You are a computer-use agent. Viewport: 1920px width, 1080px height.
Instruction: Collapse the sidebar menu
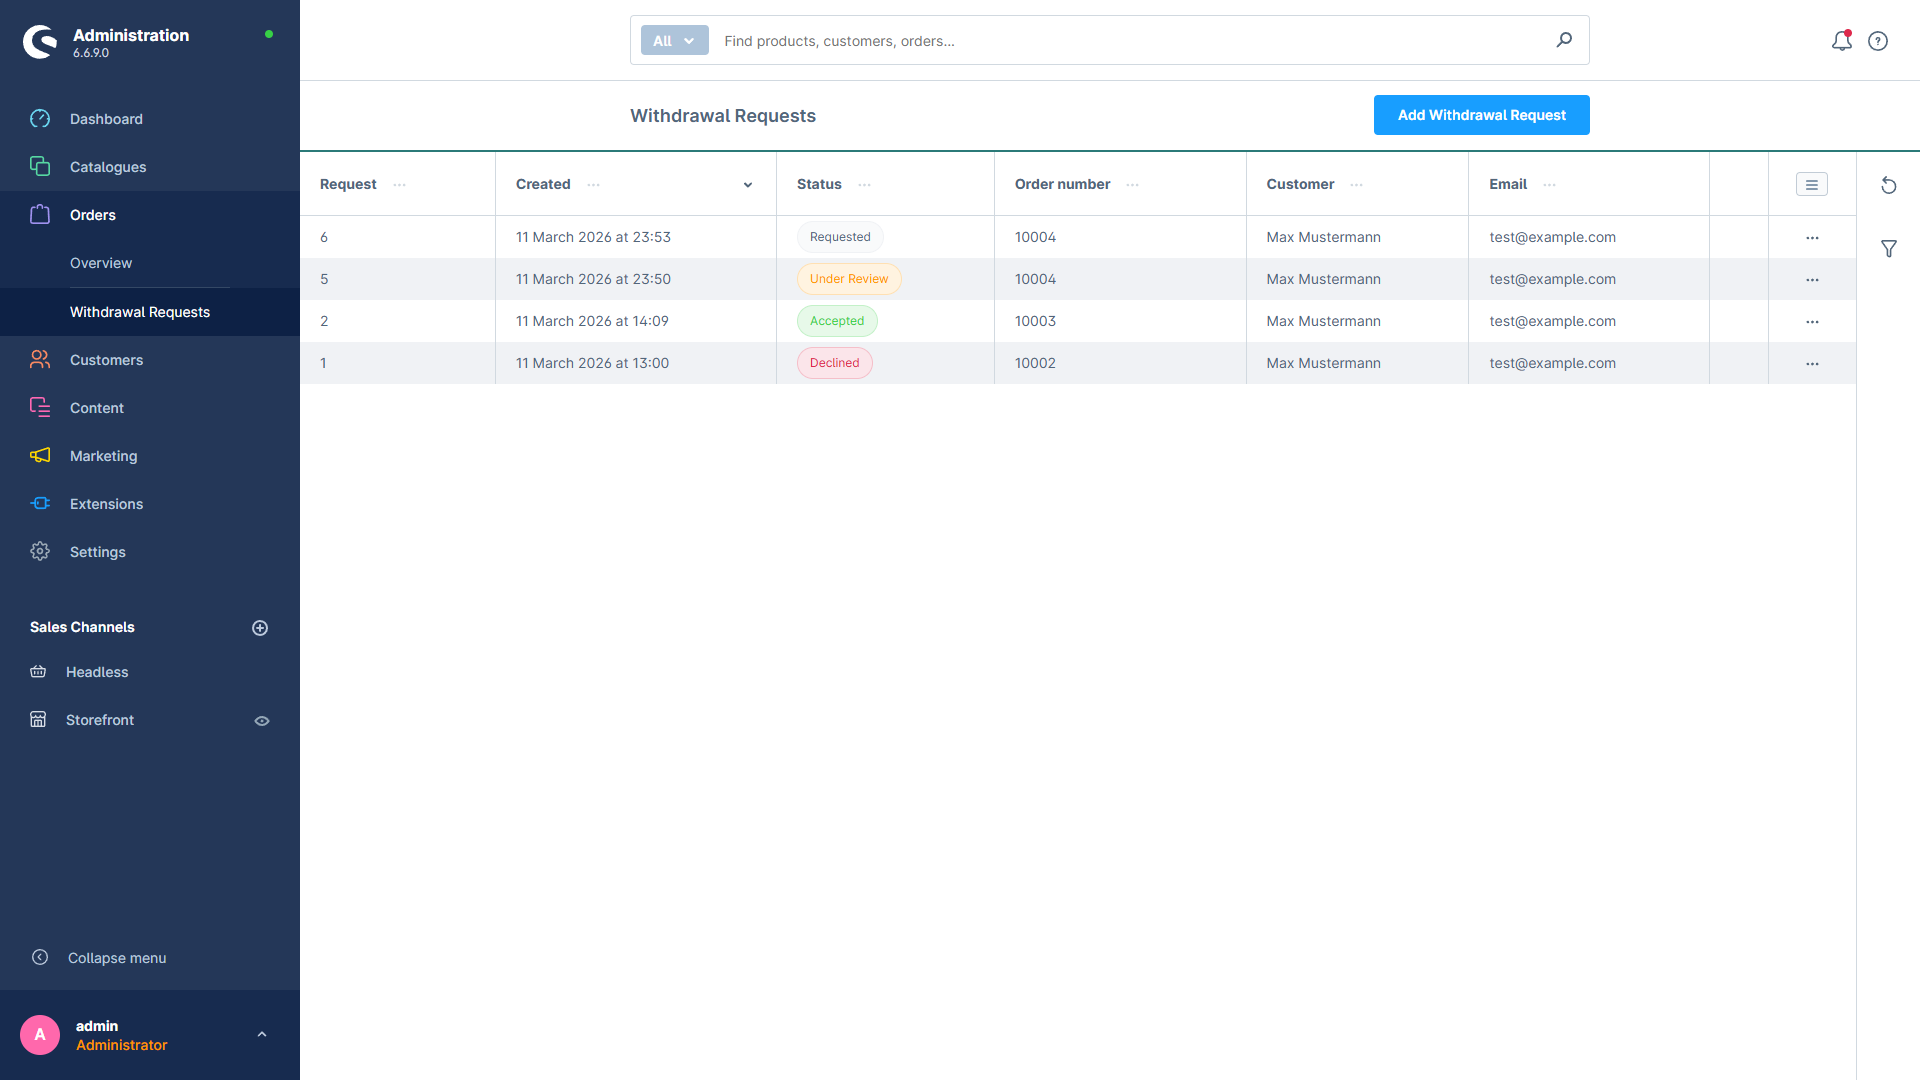(116, 958)
